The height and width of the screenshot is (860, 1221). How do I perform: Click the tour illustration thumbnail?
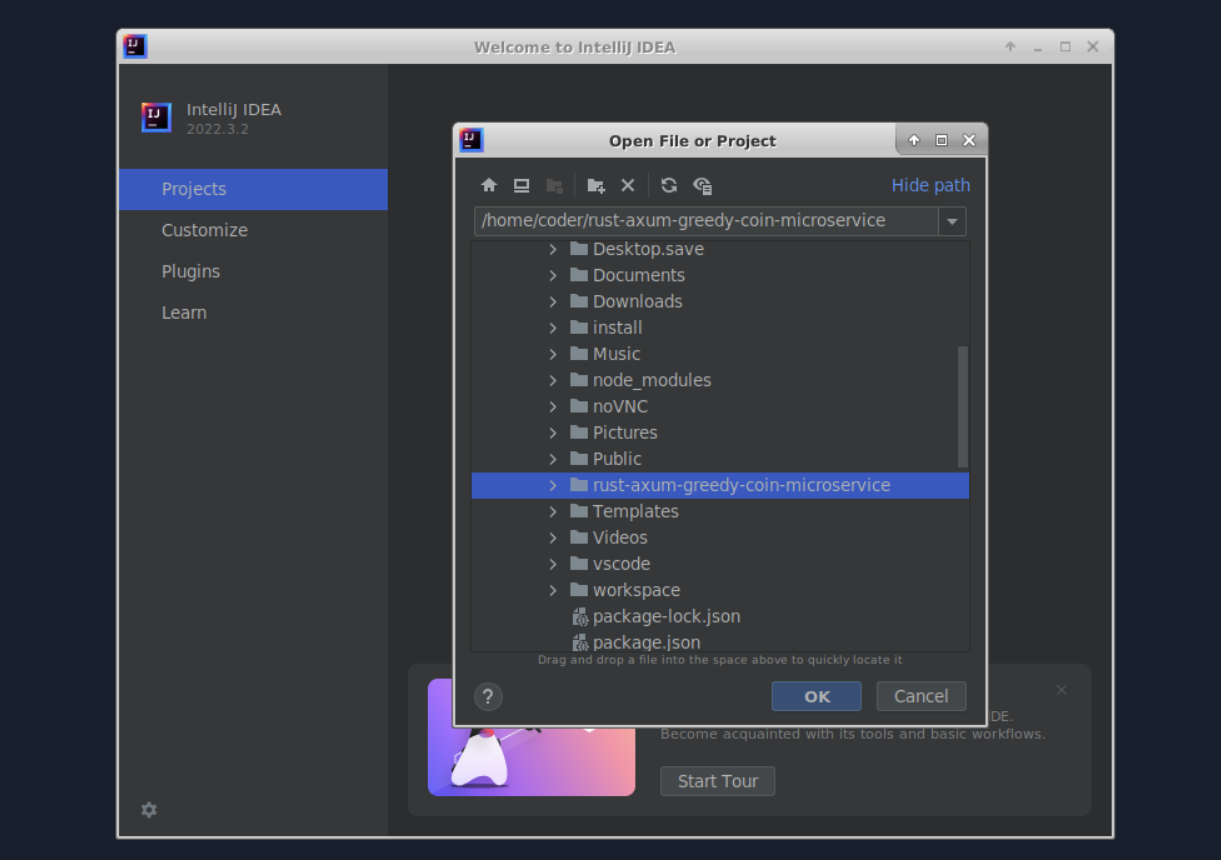[x=531, y=737]
